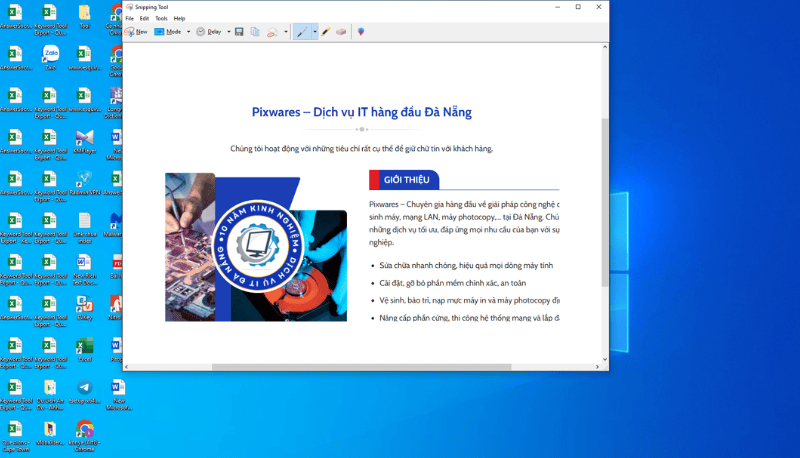Expand the Mode dropdown arrow
This screenshot has width=800, height=458.
[x=188, y=32]
